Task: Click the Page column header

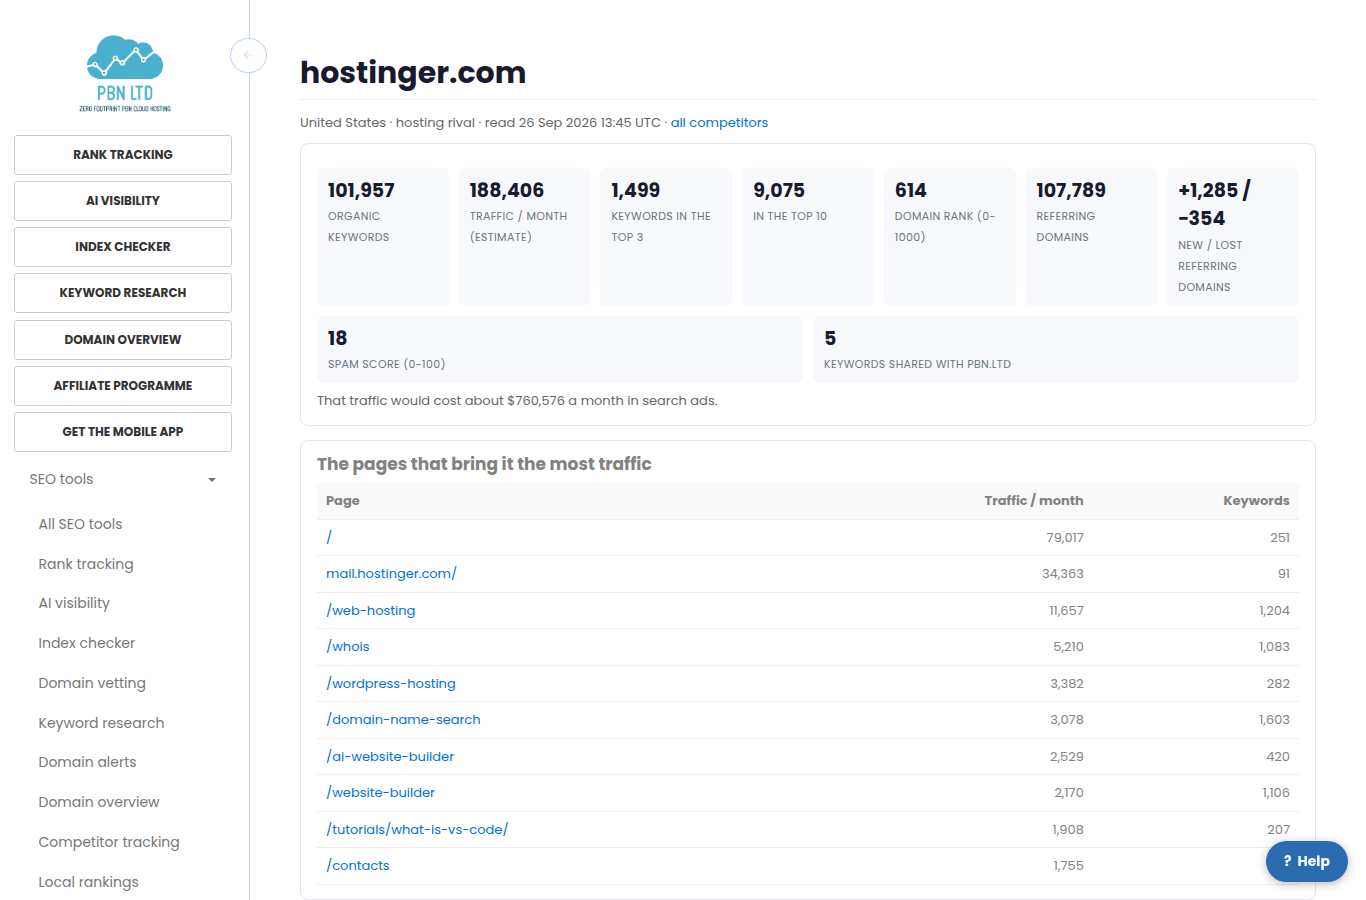Action: pos(343,501)
